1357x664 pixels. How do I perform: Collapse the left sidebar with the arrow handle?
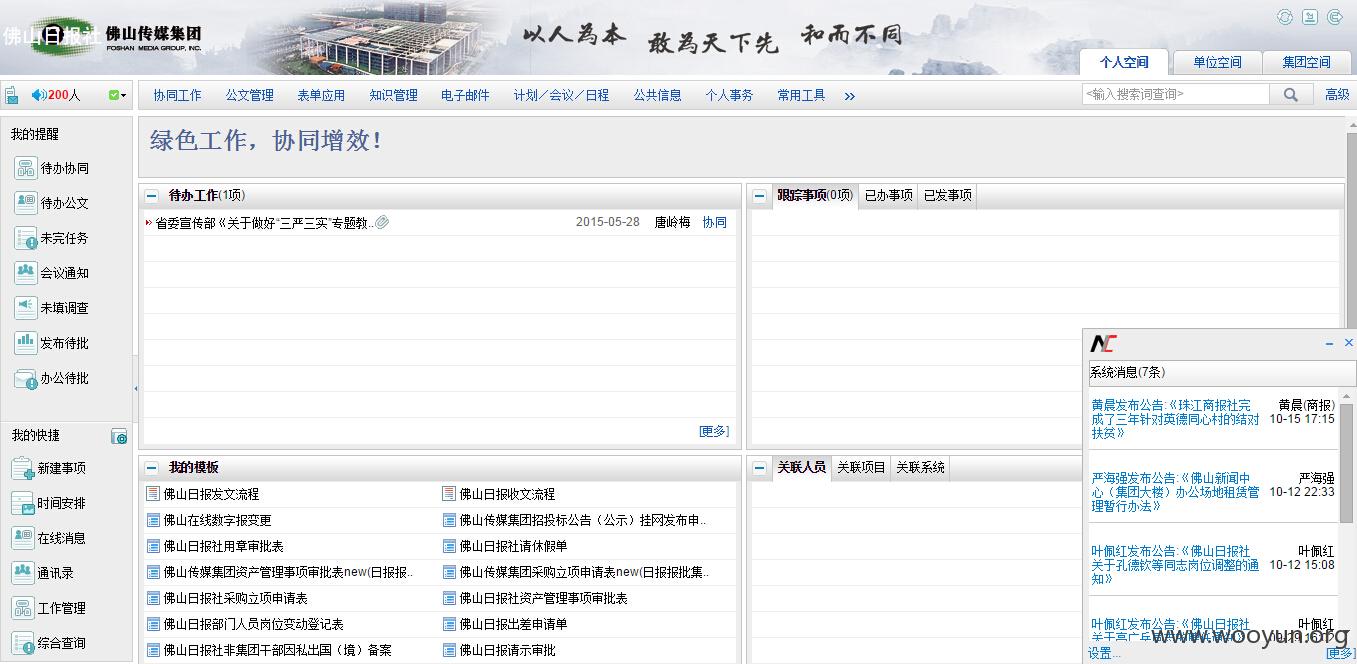136,388
